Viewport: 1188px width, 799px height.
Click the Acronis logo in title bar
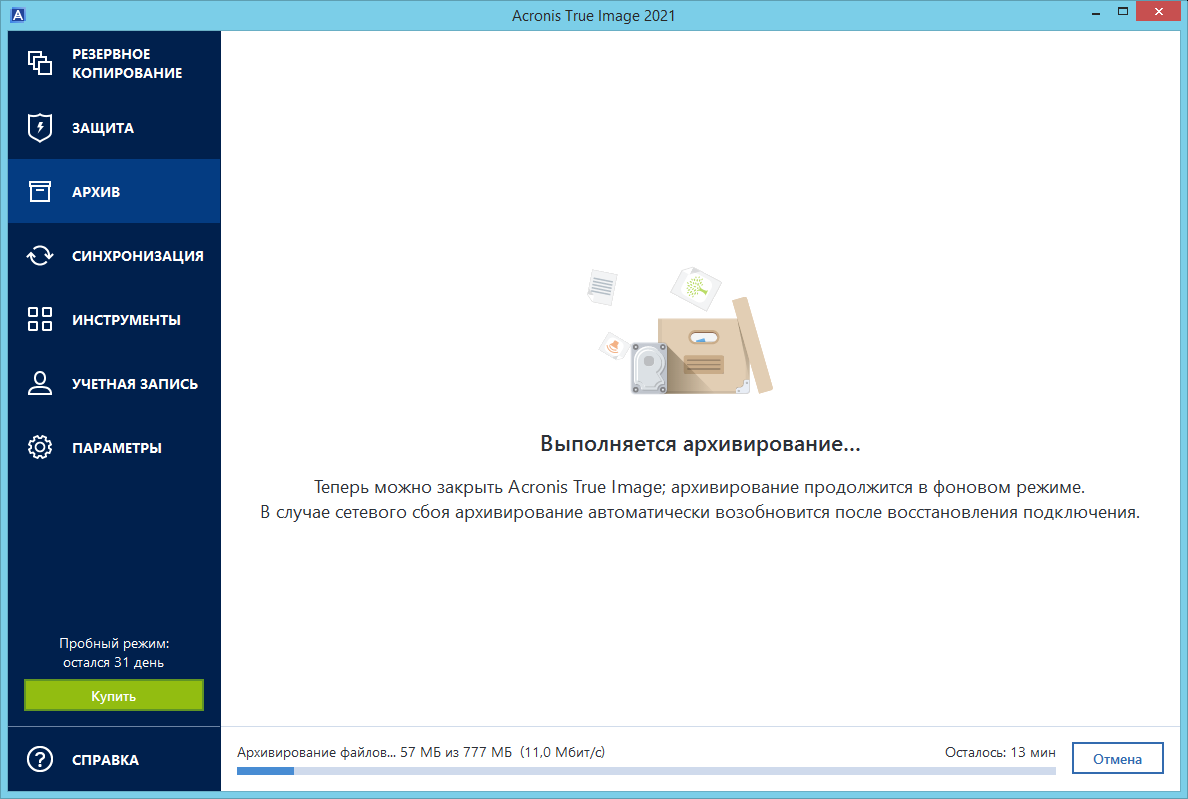17,14
